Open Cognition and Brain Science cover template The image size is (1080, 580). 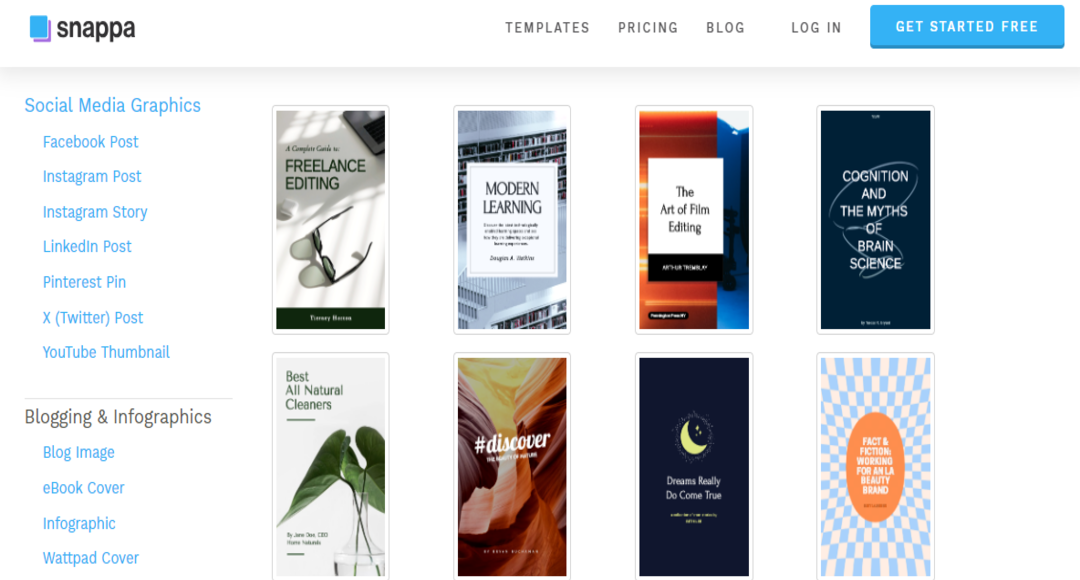point(875,220)
